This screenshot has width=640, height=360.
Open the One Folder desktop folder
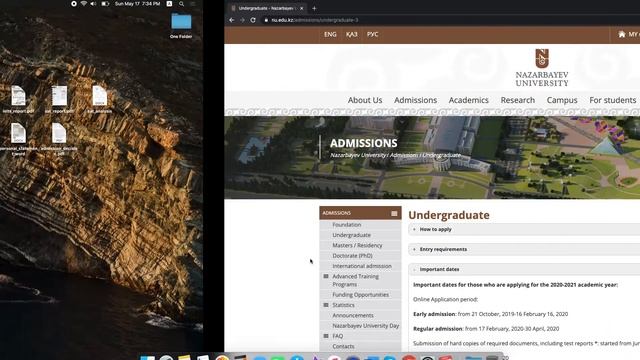(x=181, y=25)
